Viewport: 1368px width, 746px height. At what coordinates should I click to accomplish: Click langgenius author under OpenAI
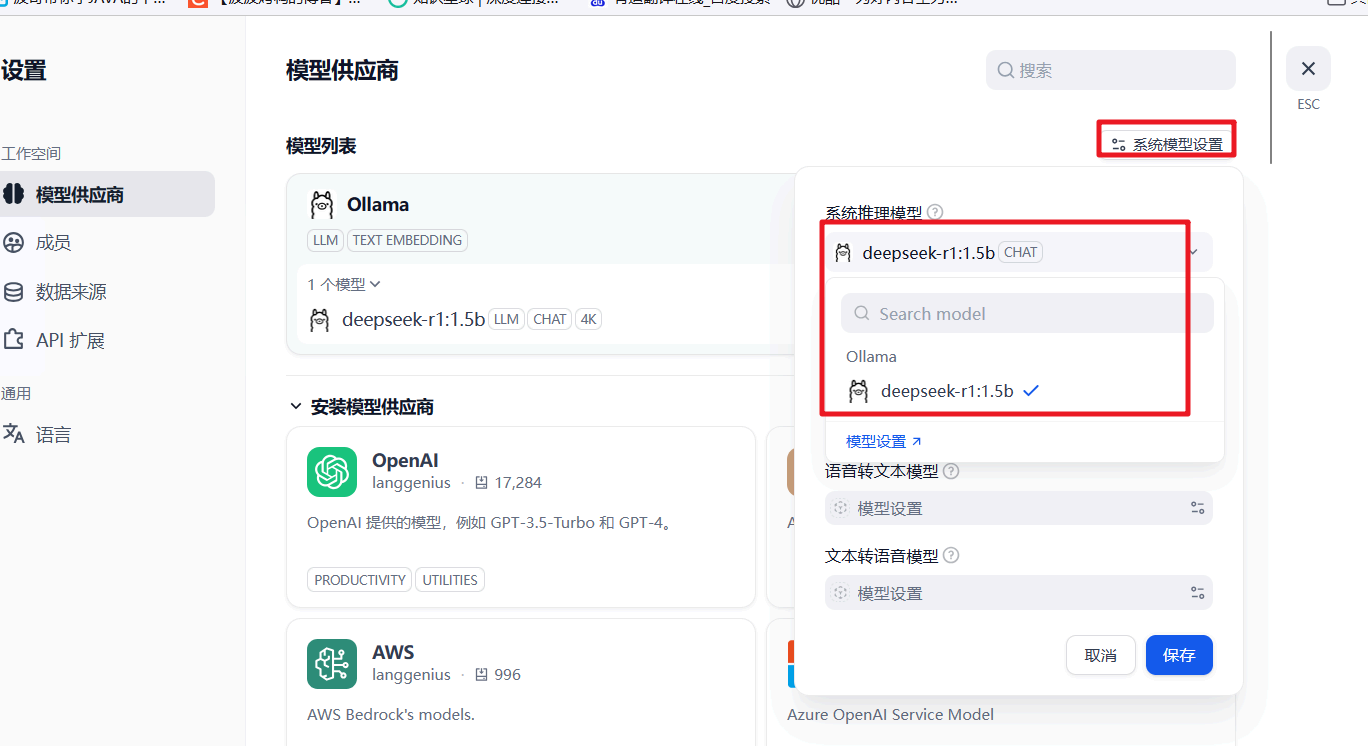tap(411, 482)
